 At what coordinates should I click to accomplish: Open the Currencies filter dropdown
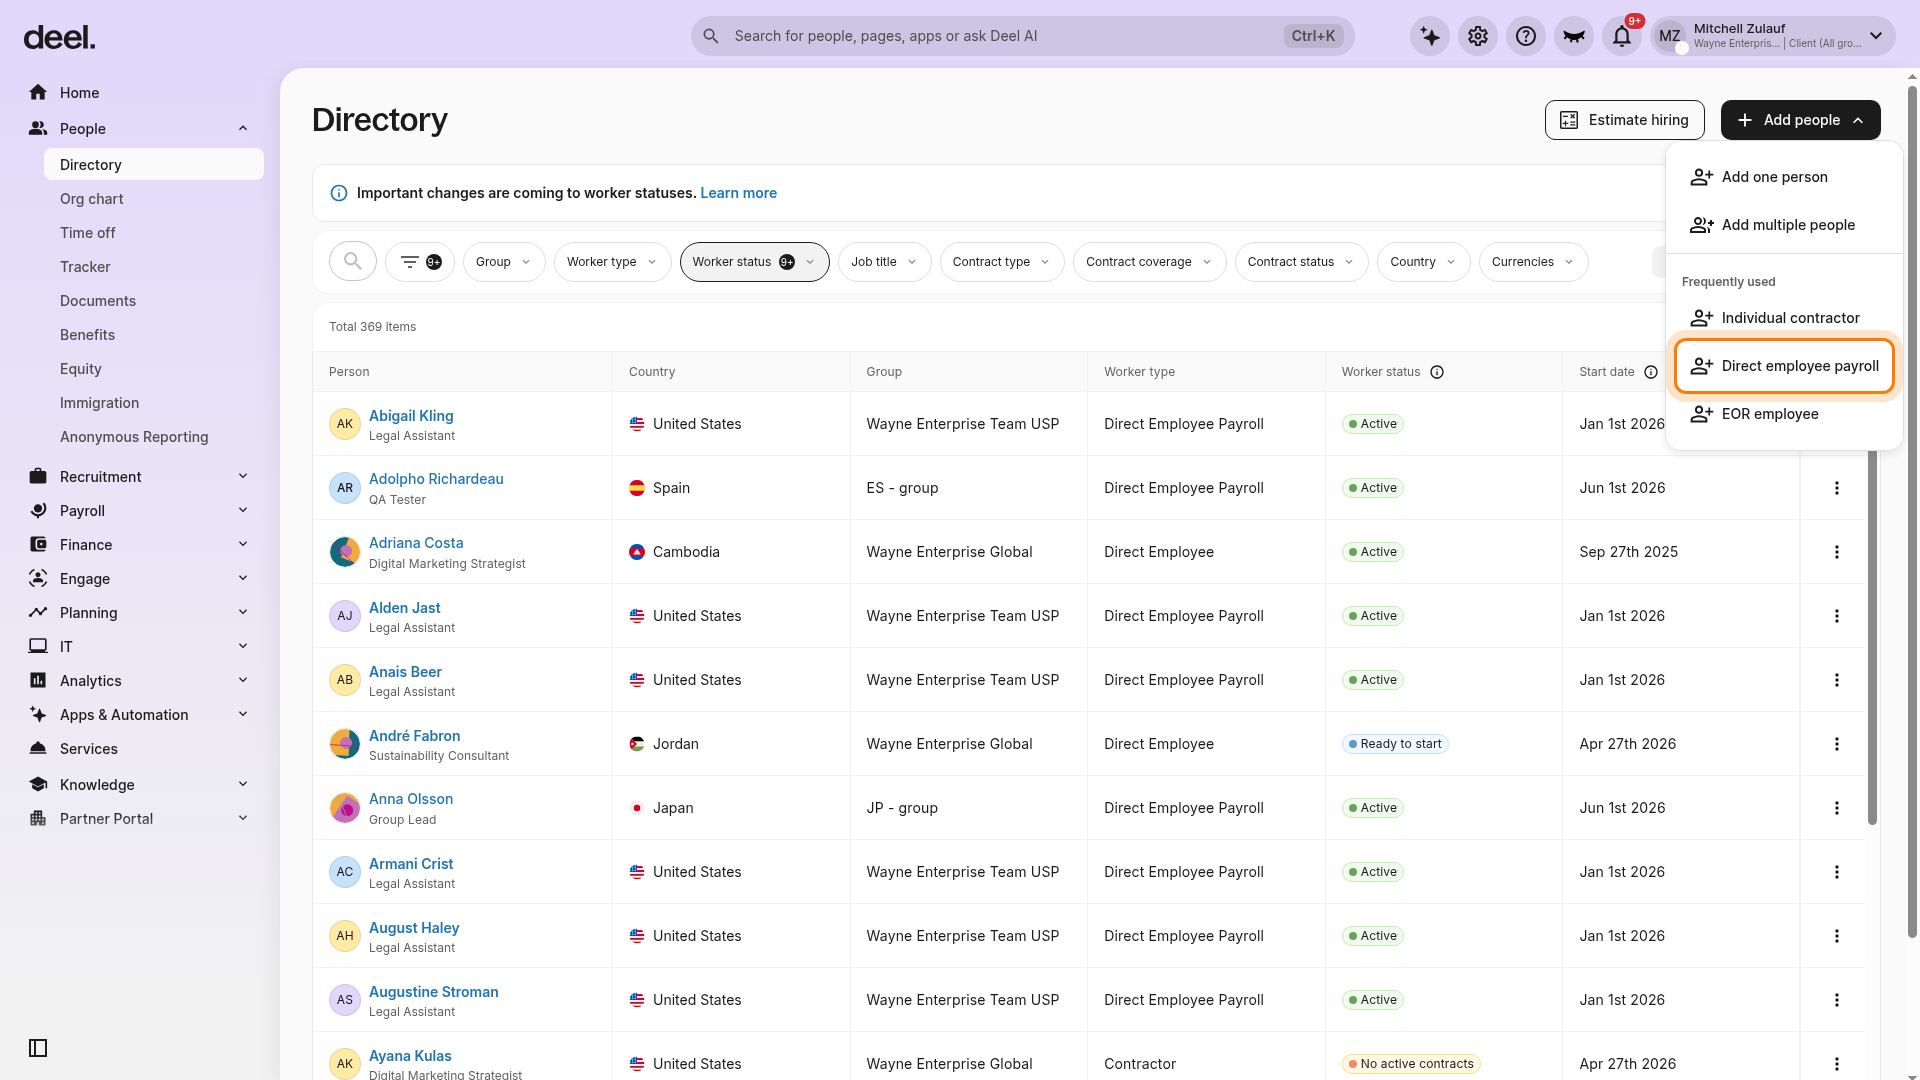point(1533,262)
